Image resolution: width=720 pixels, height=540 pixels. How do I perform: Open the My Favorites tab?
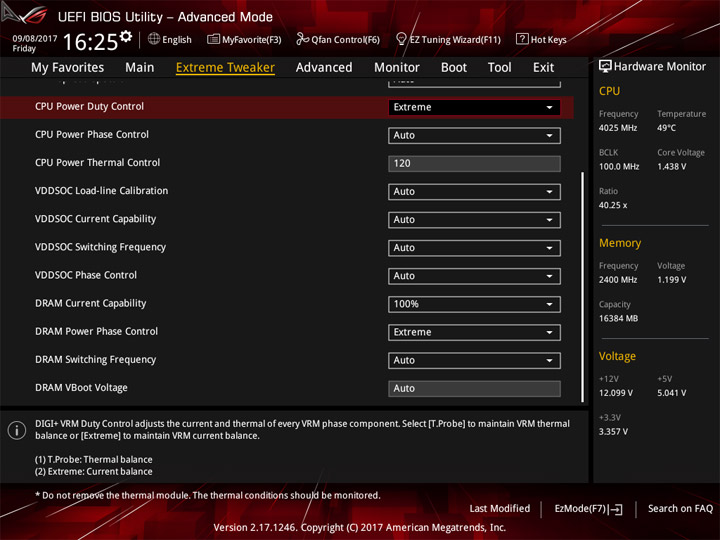click(x=68, y=68)
